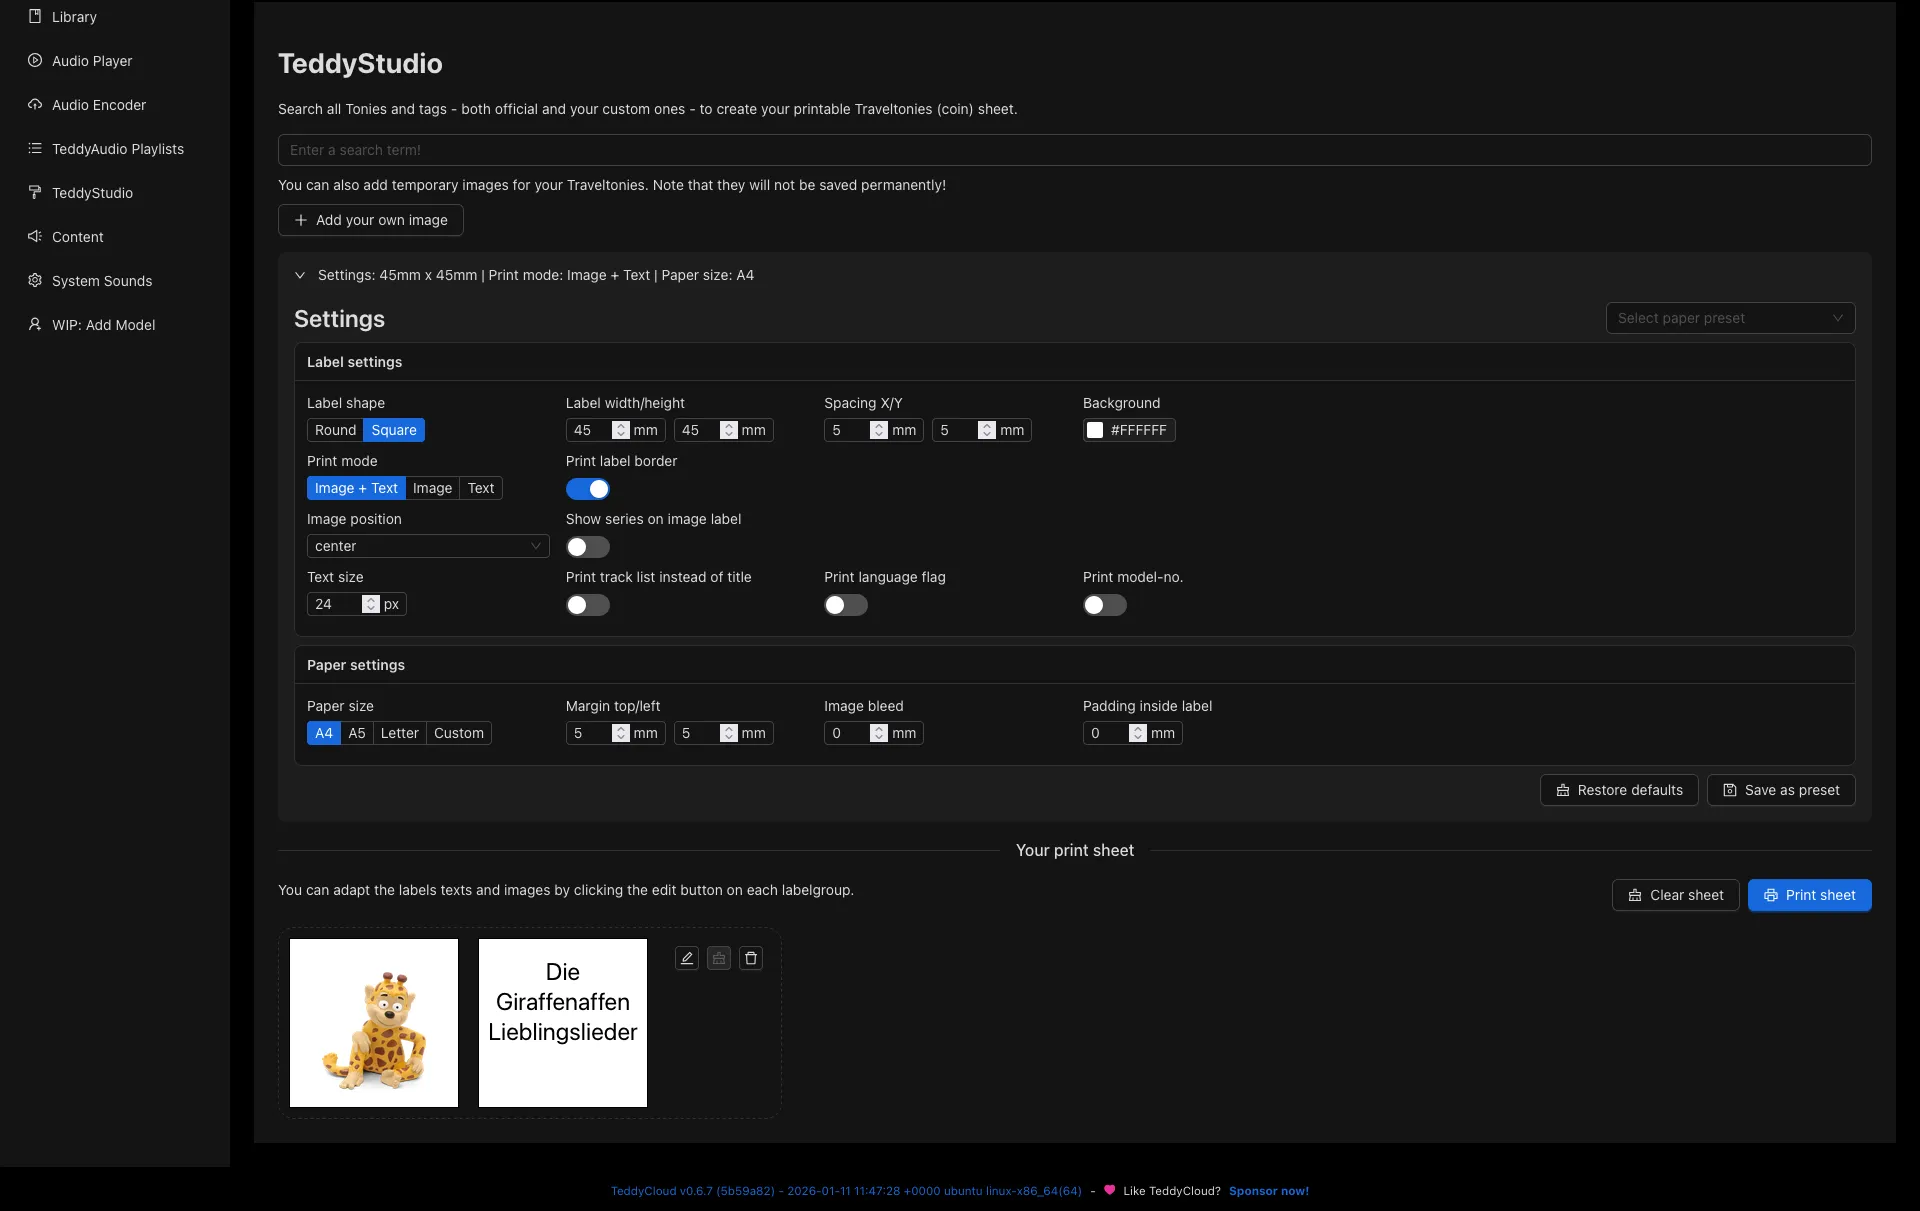Select Audio Encoder in the sidebar

(97, 104)
